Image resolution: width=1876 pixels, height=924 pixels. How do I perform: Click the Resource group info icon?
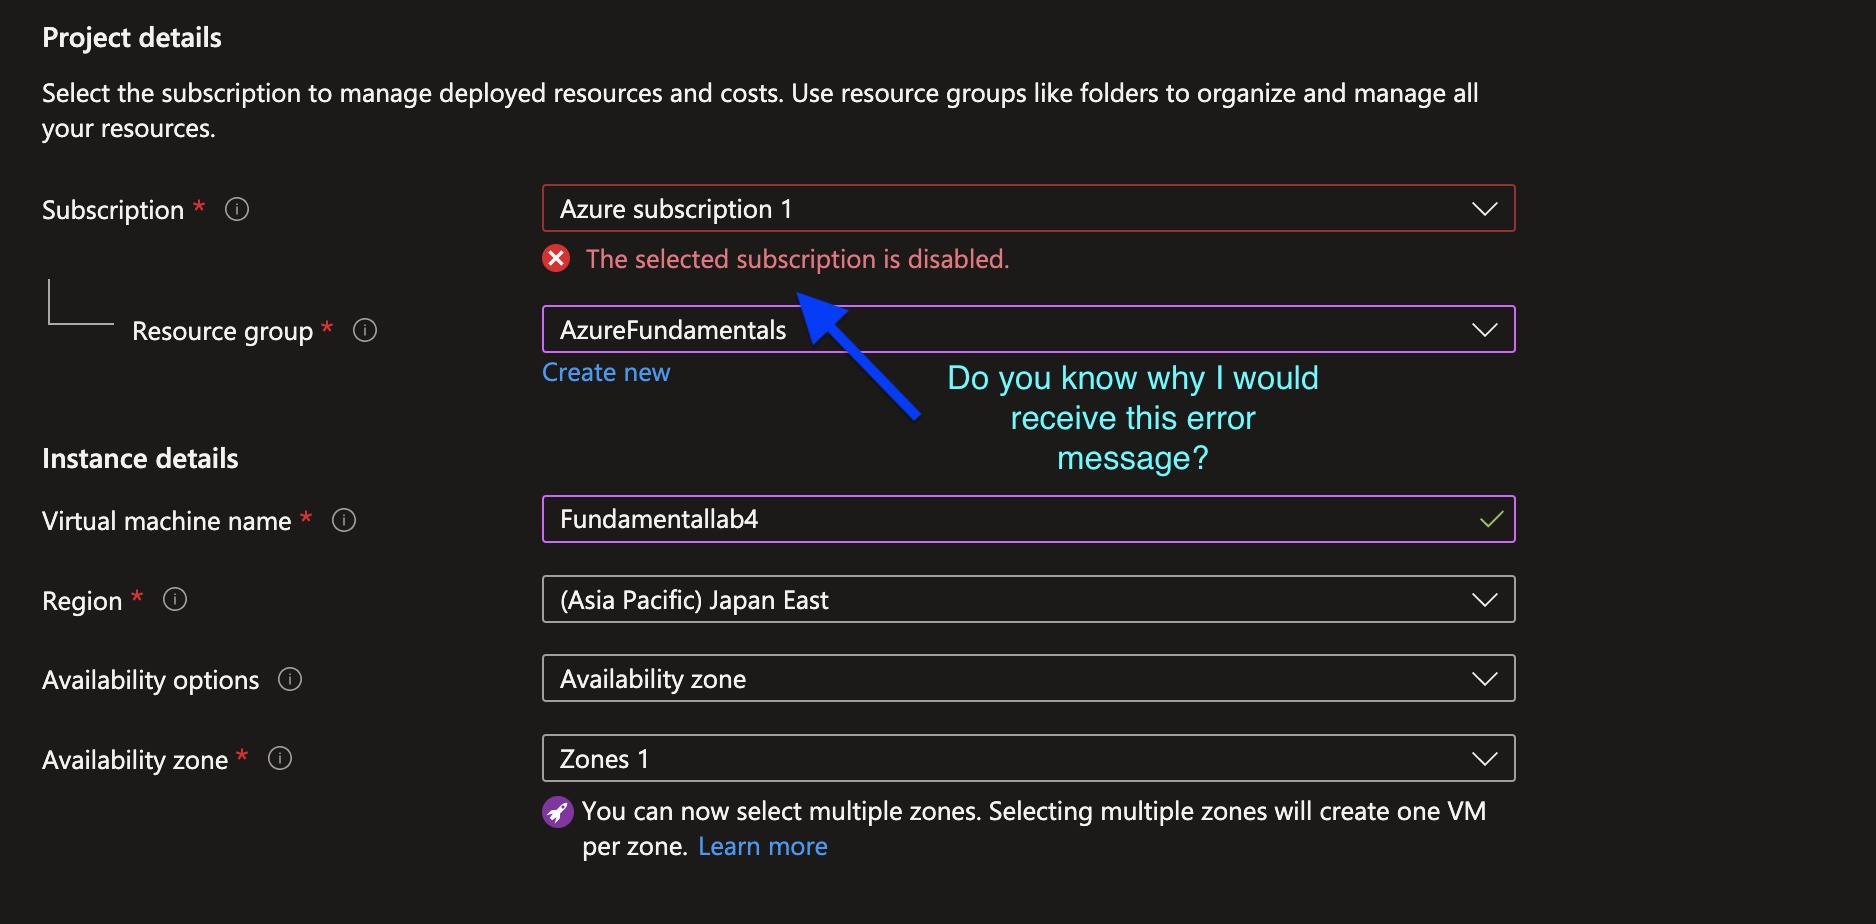click(364, 330)
